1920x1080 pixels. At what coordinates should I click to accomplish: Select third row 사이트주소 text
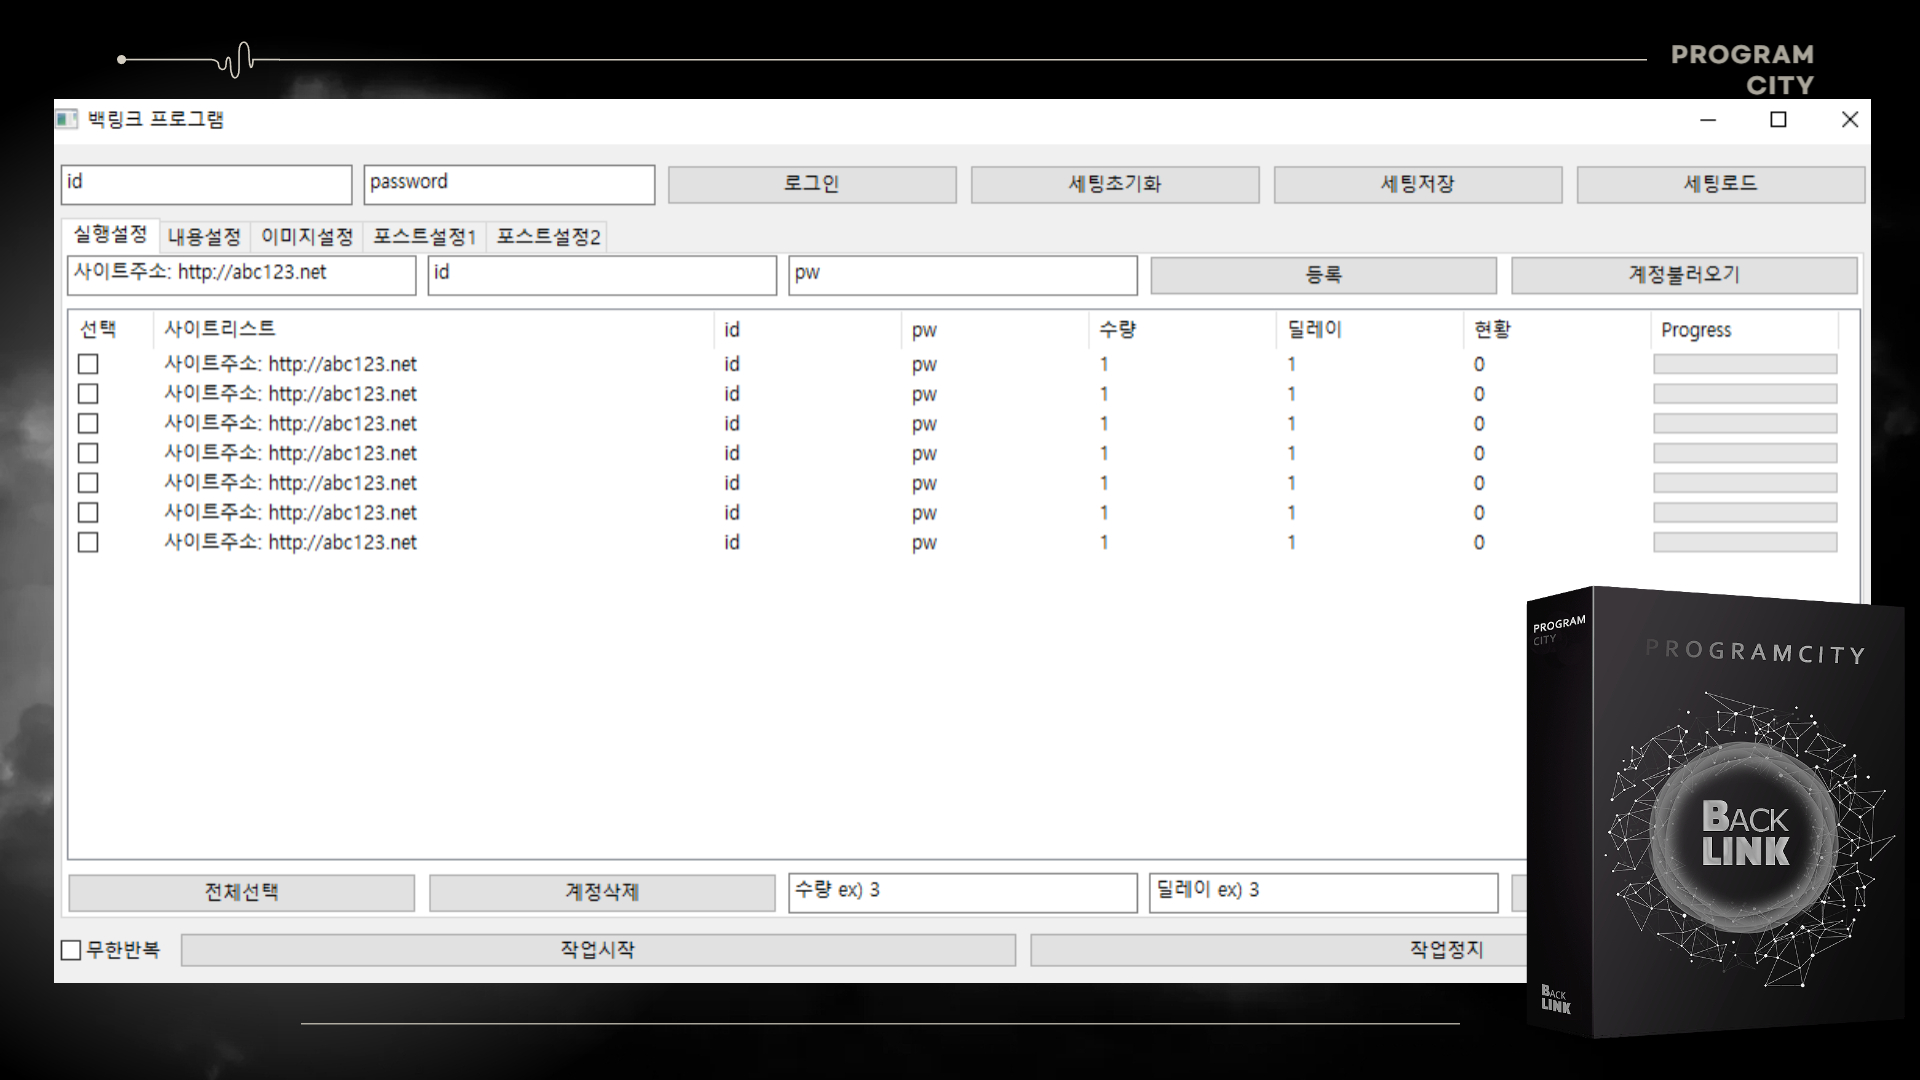click(290, 424)
